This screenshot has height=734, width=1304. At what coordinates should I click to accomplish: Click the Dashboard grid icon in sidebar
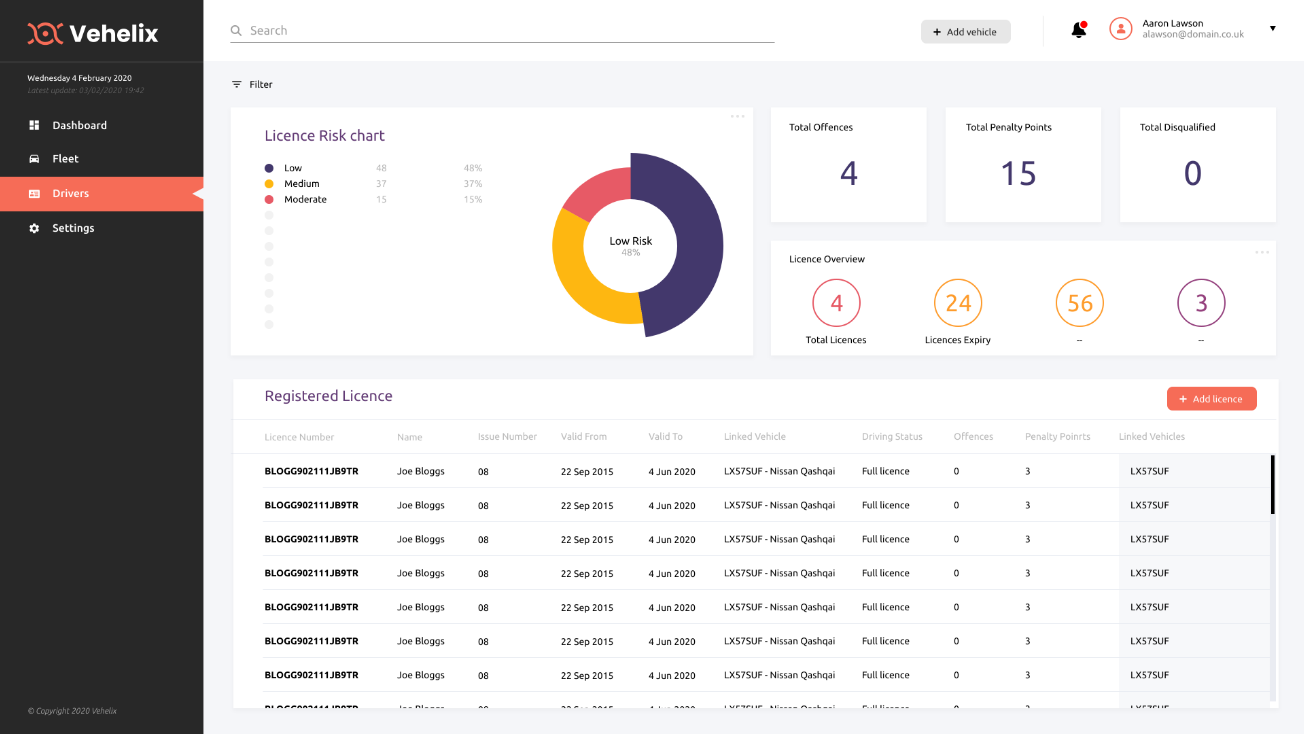pos(34,126)
